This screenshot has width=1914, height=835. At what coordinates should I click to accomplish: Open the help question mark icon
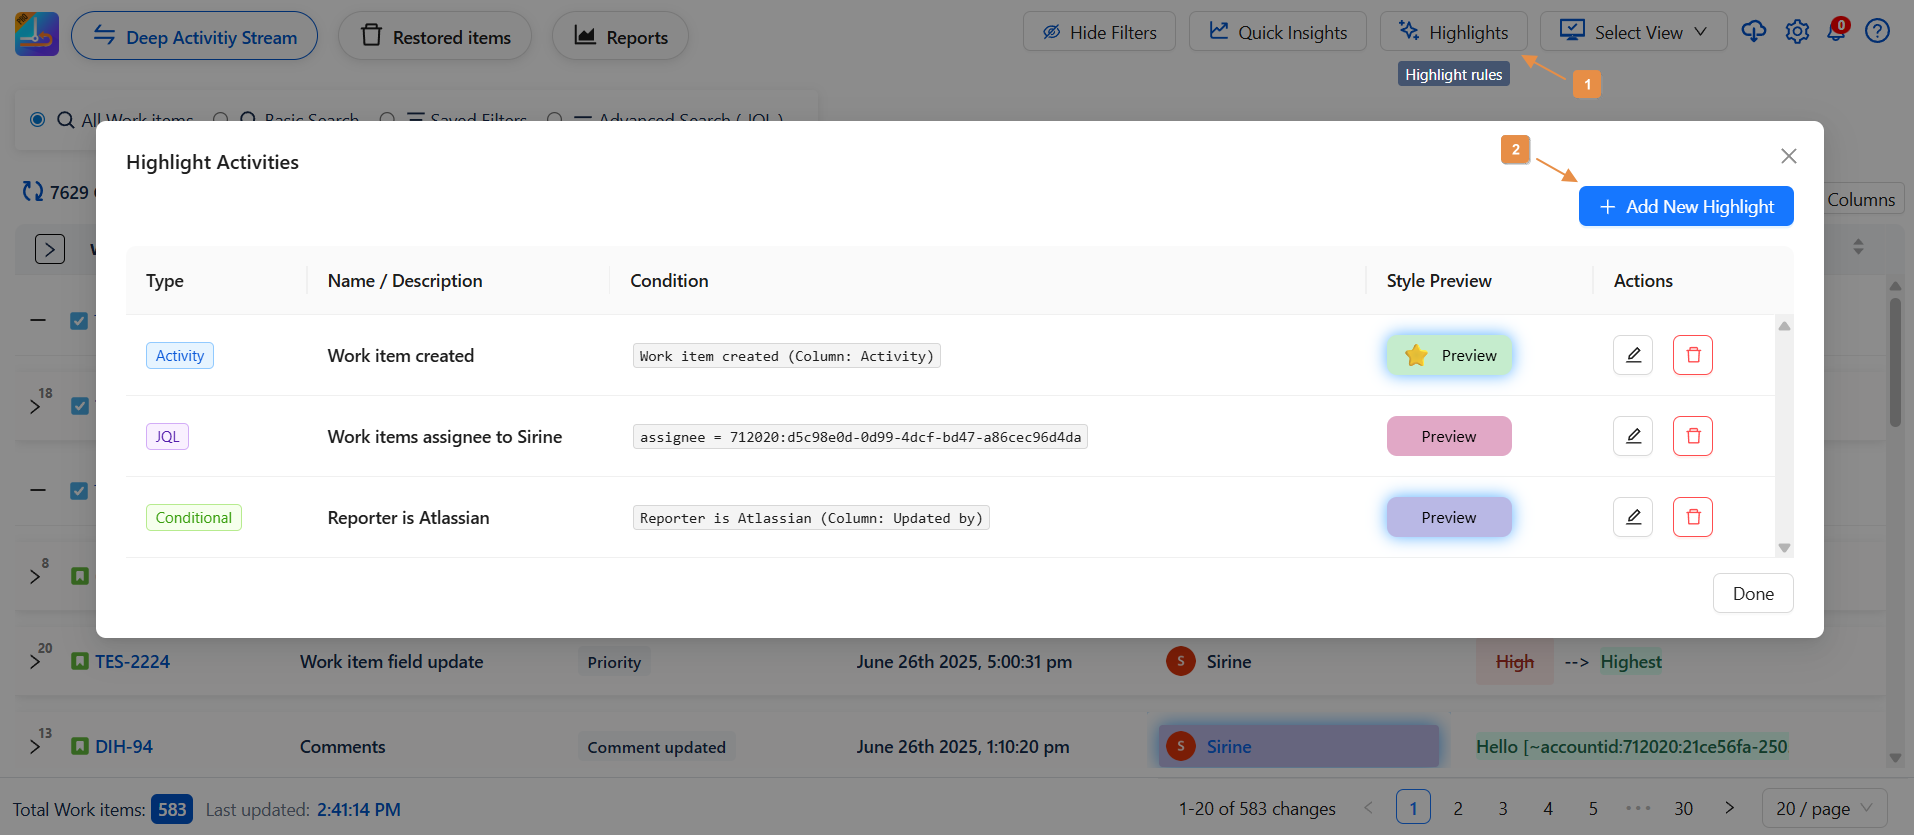tap(1877, 32)
